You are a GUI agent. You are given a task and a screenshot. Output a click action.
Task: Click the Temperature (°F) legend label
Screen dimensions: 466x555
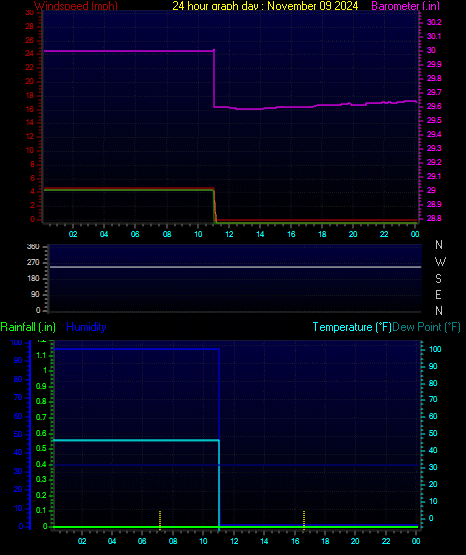[352, 327]
